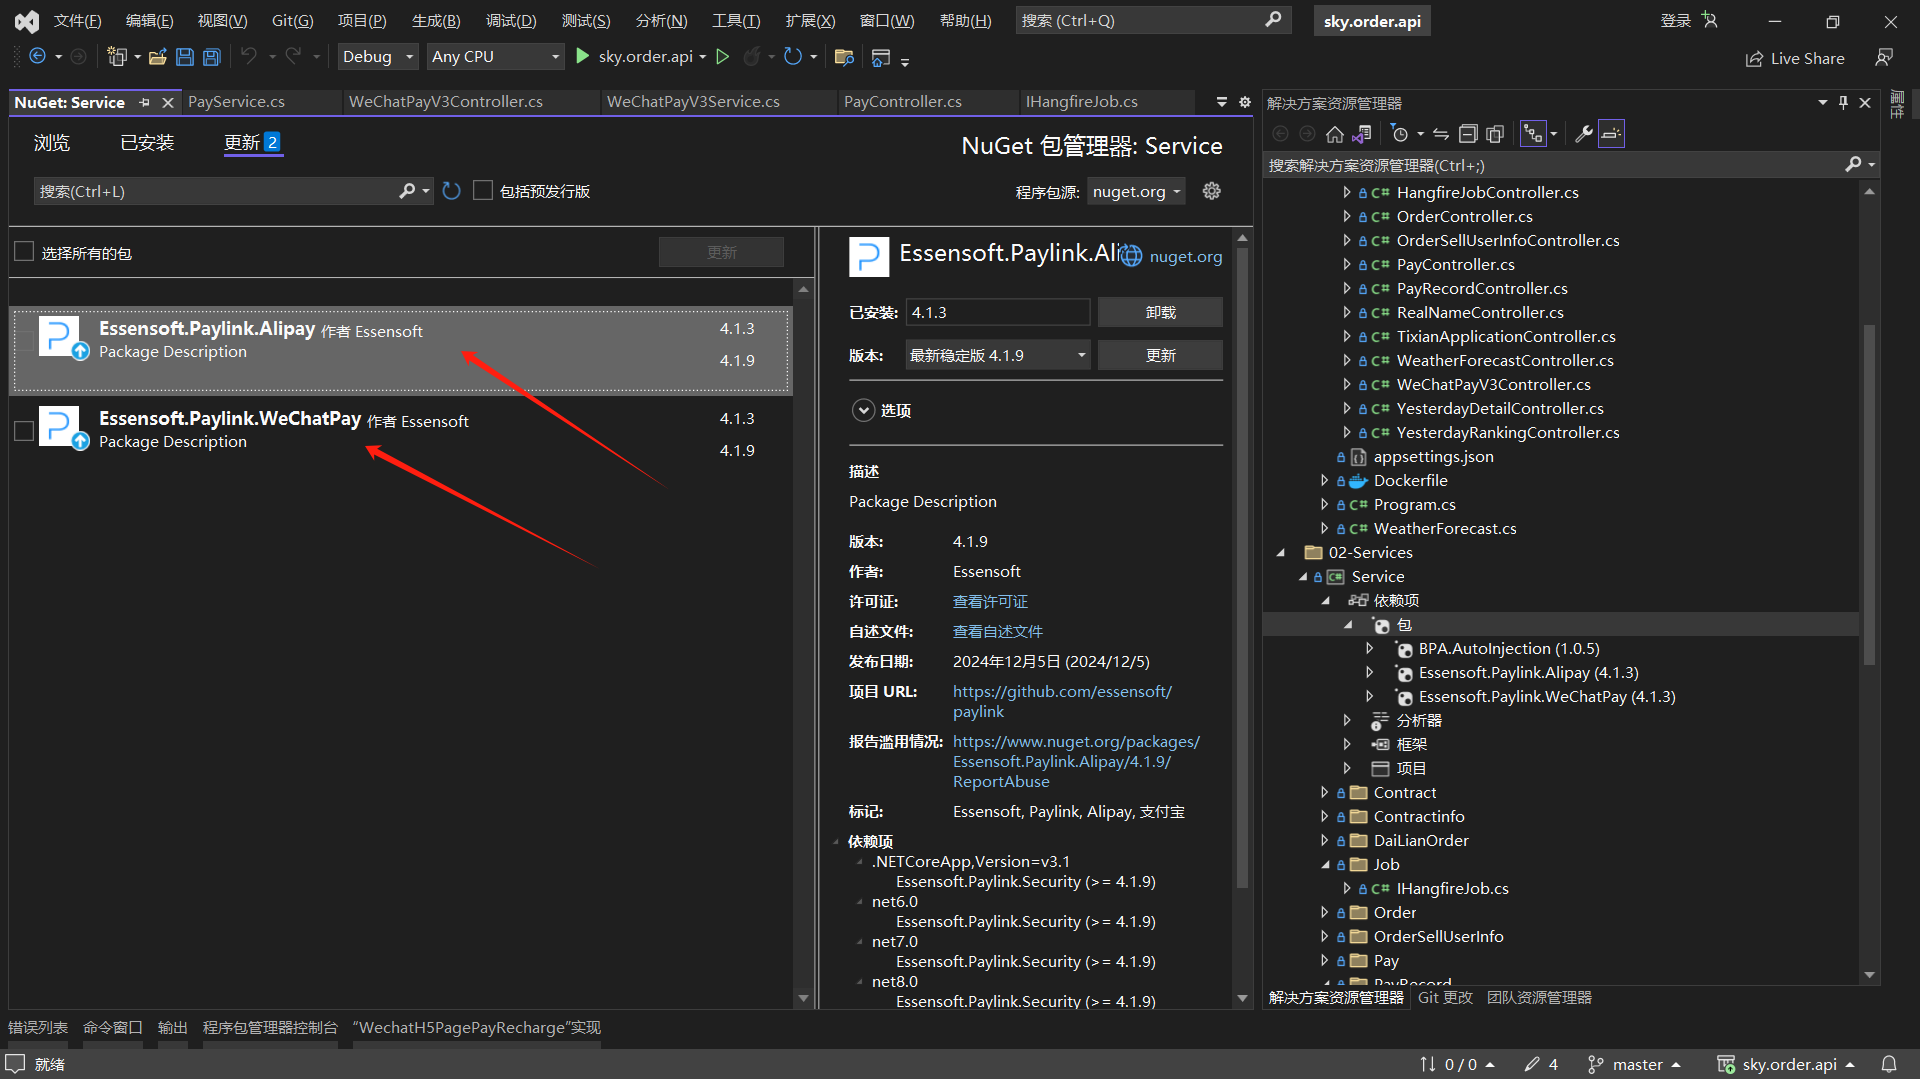This screenshot has height=1080, width=1920.
Task: Click the notifications bell in status bar
Action: [1889, 1064]
